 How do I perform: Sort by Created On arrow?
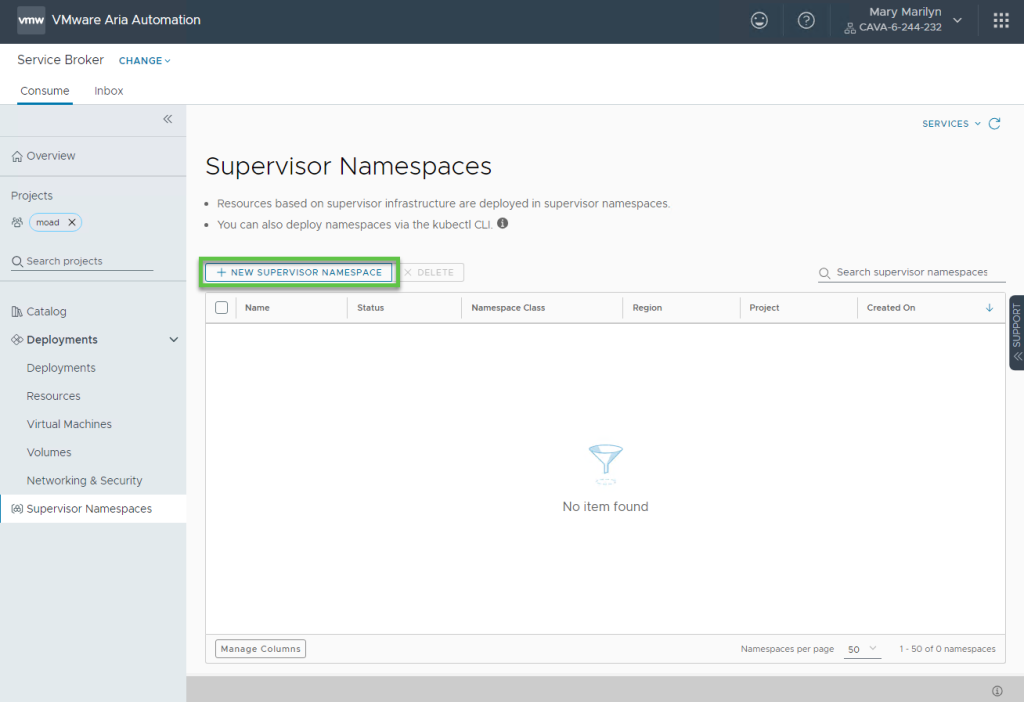pos(989,308)
